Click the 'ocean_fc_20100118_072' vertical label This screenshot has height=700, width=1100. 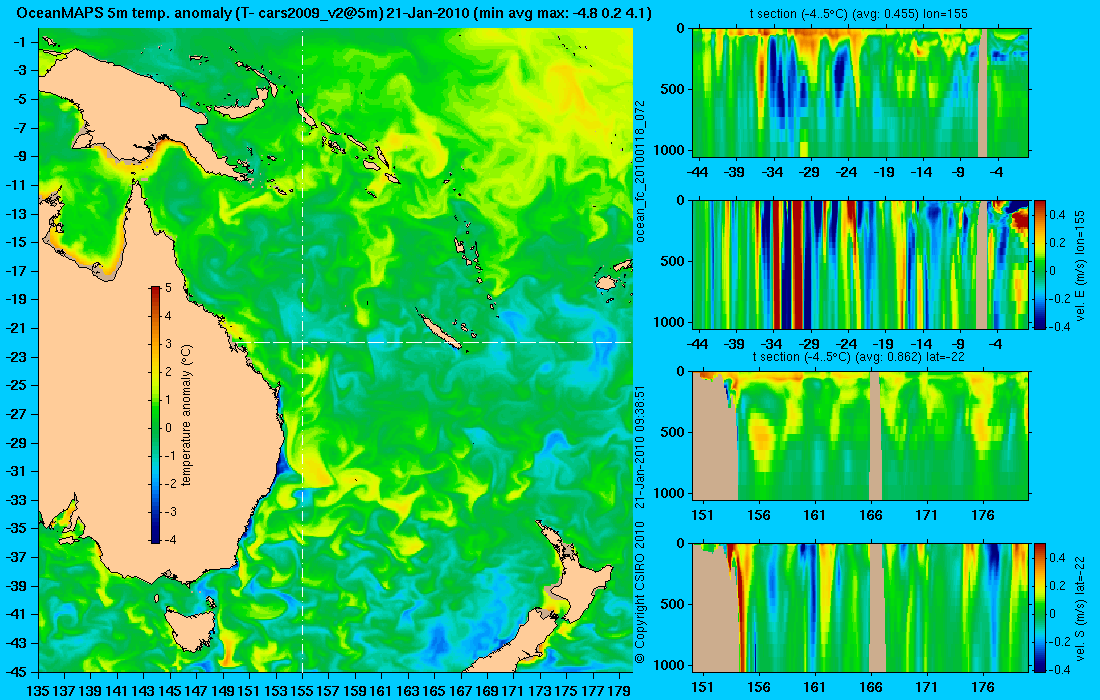point(640,172)
